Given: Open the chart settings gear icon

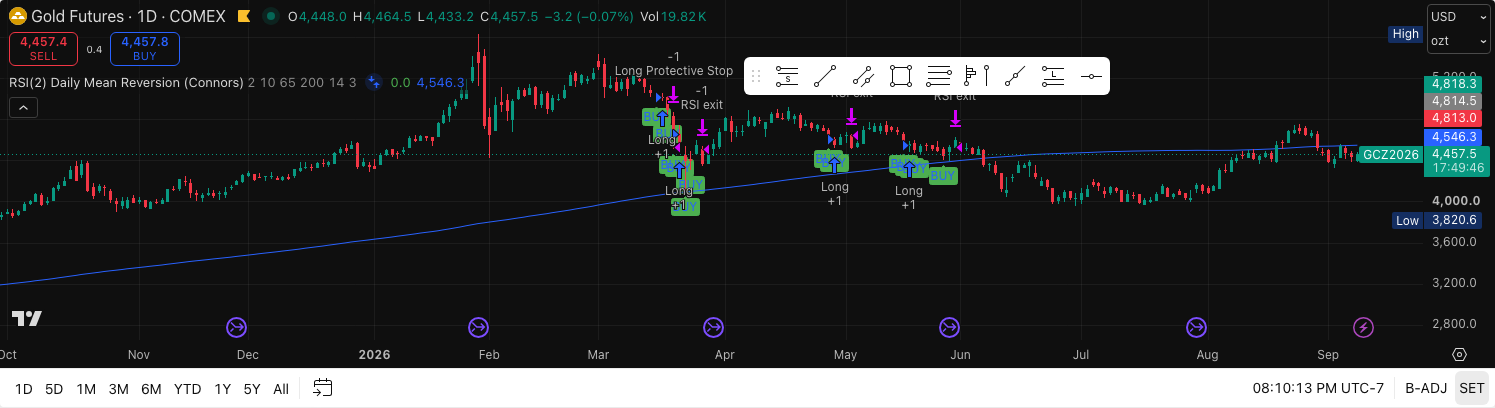Looking at the screenshot, I should [x=1459, y=355].
